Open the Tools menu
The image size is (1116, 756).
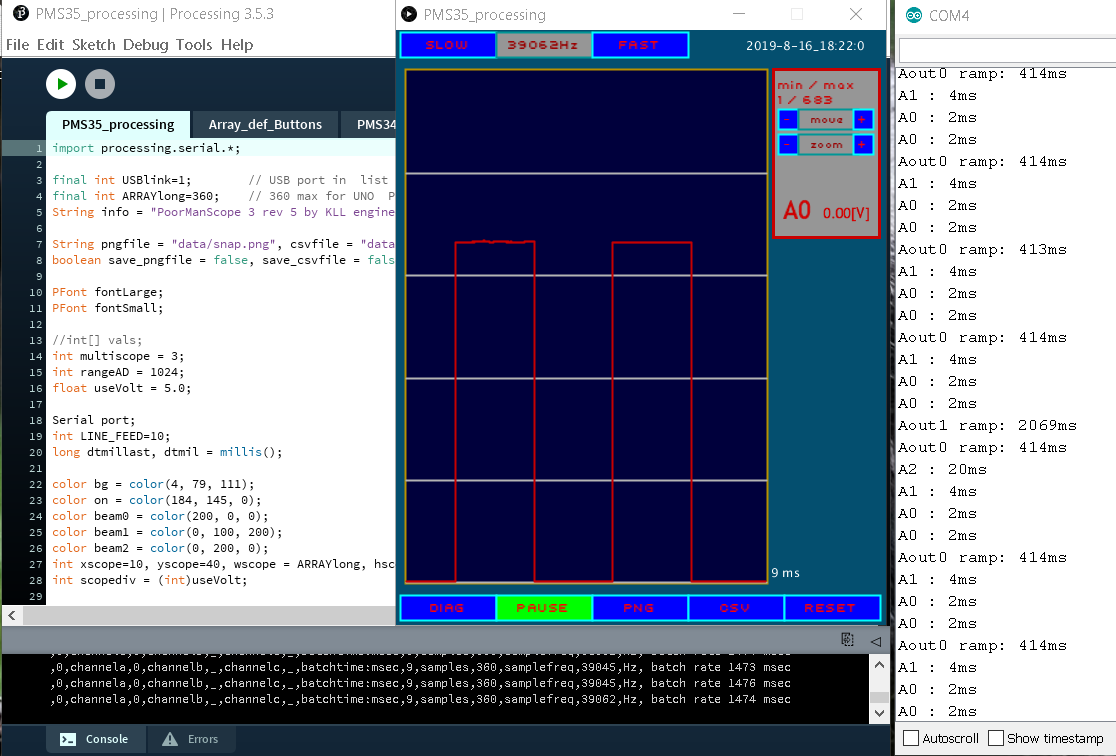pos(194,45)
